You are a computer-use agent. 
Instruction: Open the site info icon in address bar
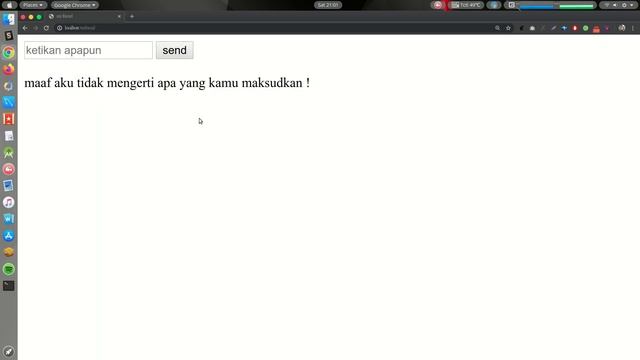point(60,28)
